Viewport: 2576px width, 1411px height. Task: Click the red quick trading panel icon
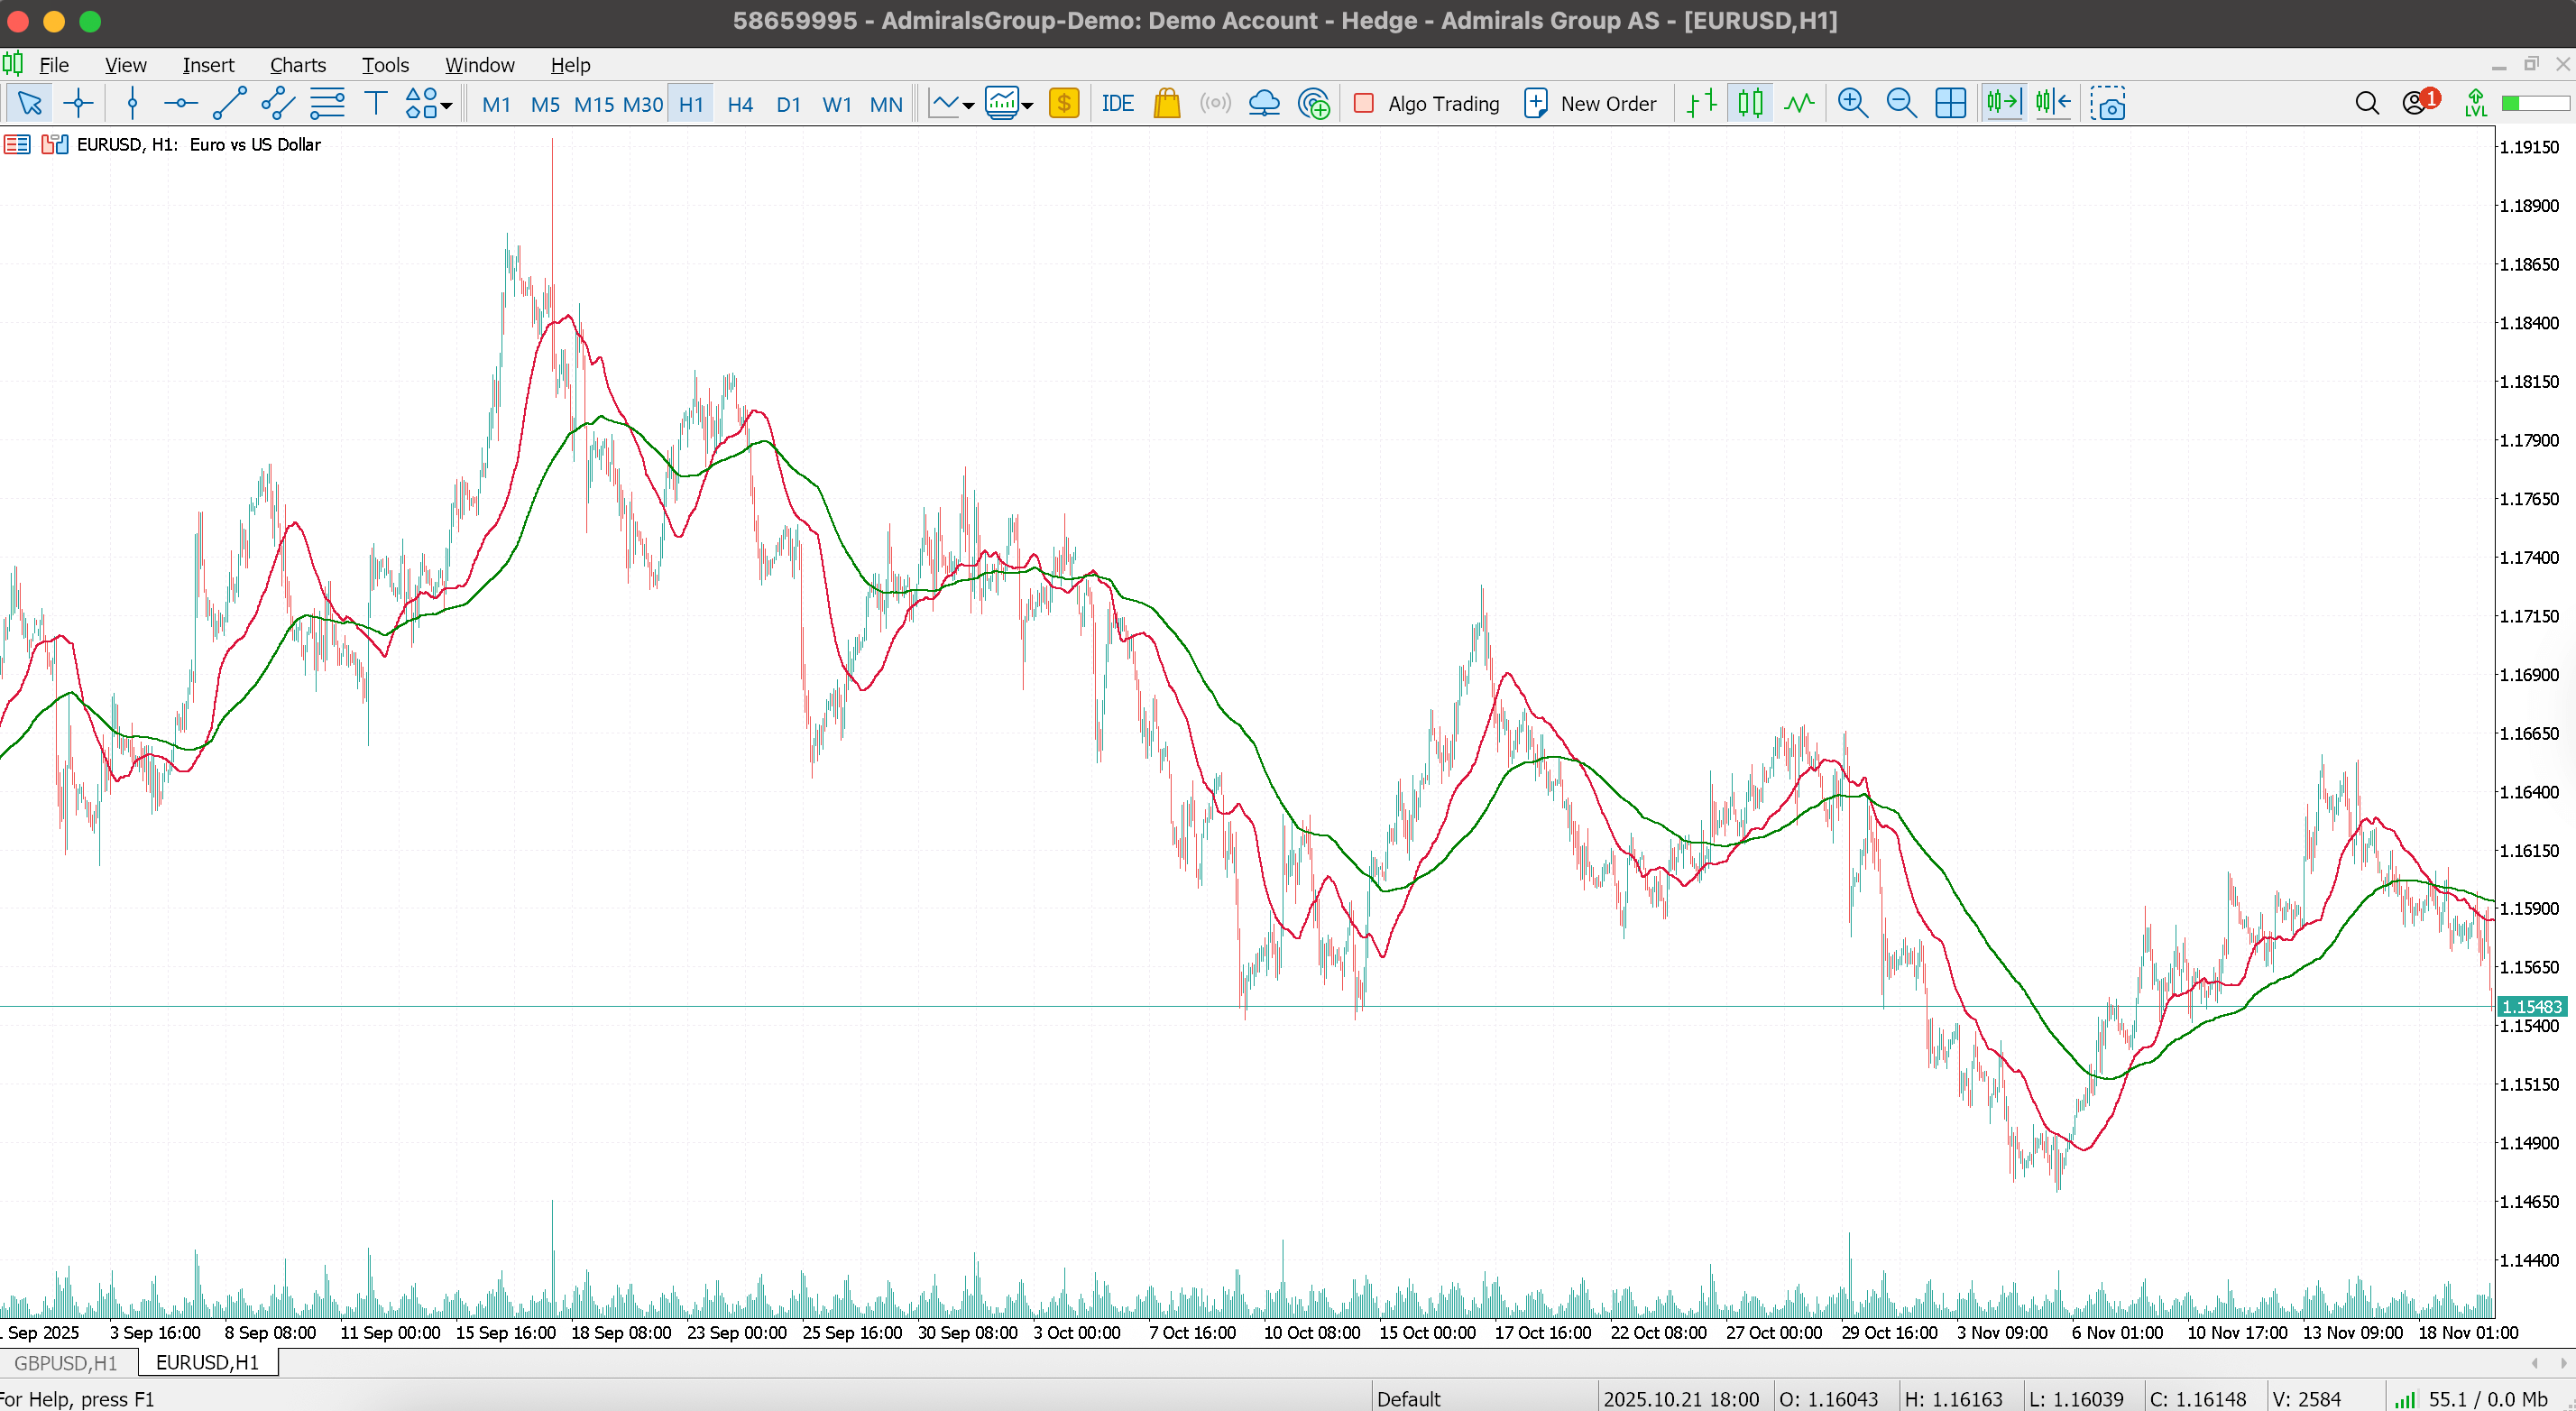(17, 145)
